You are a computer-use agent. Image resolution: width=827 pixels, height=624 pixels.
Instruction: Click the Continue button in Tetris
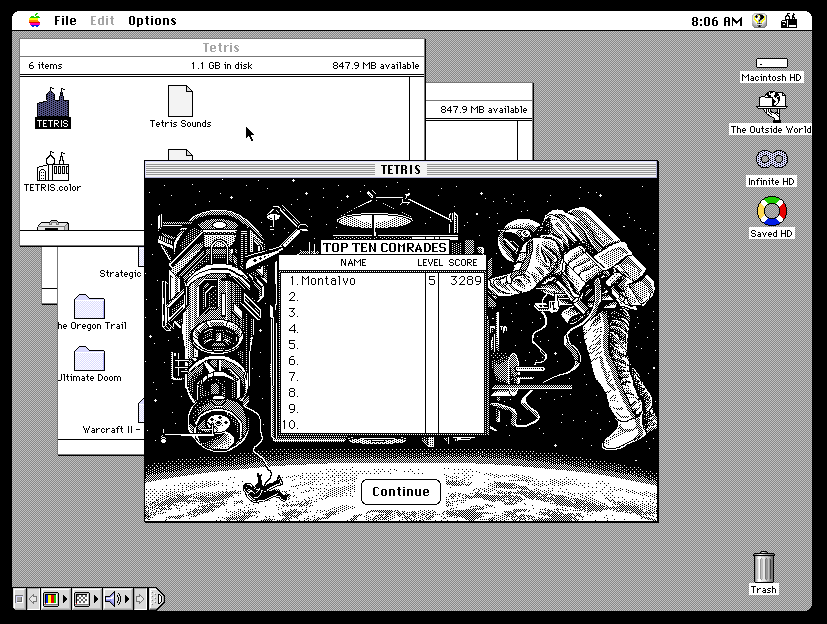coord(400,491)
